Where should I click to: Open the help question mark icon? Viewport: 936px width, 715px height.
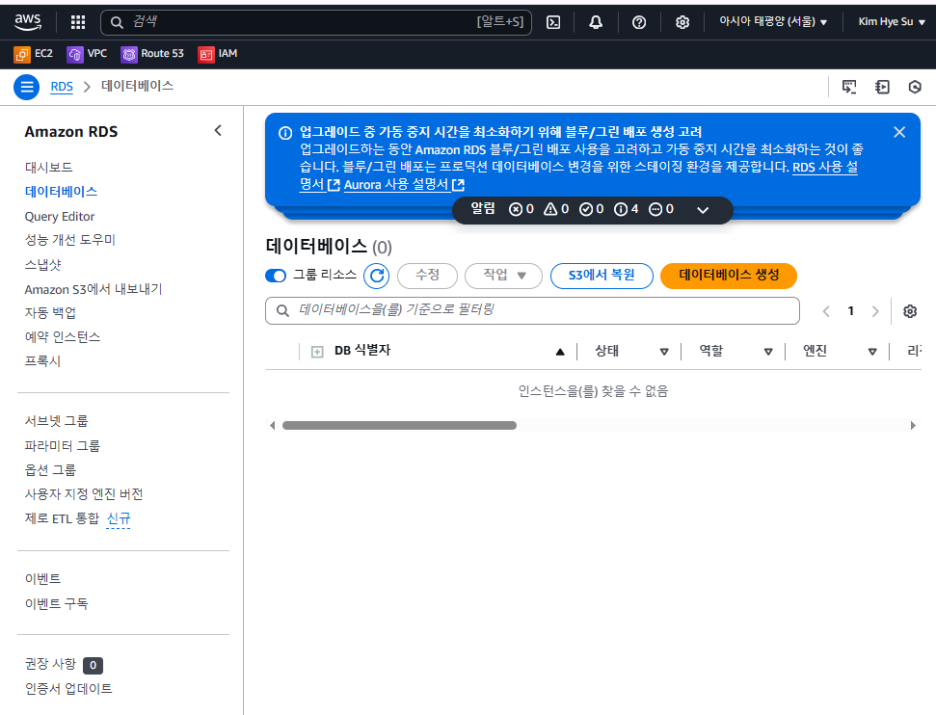(x=639, y=22)
